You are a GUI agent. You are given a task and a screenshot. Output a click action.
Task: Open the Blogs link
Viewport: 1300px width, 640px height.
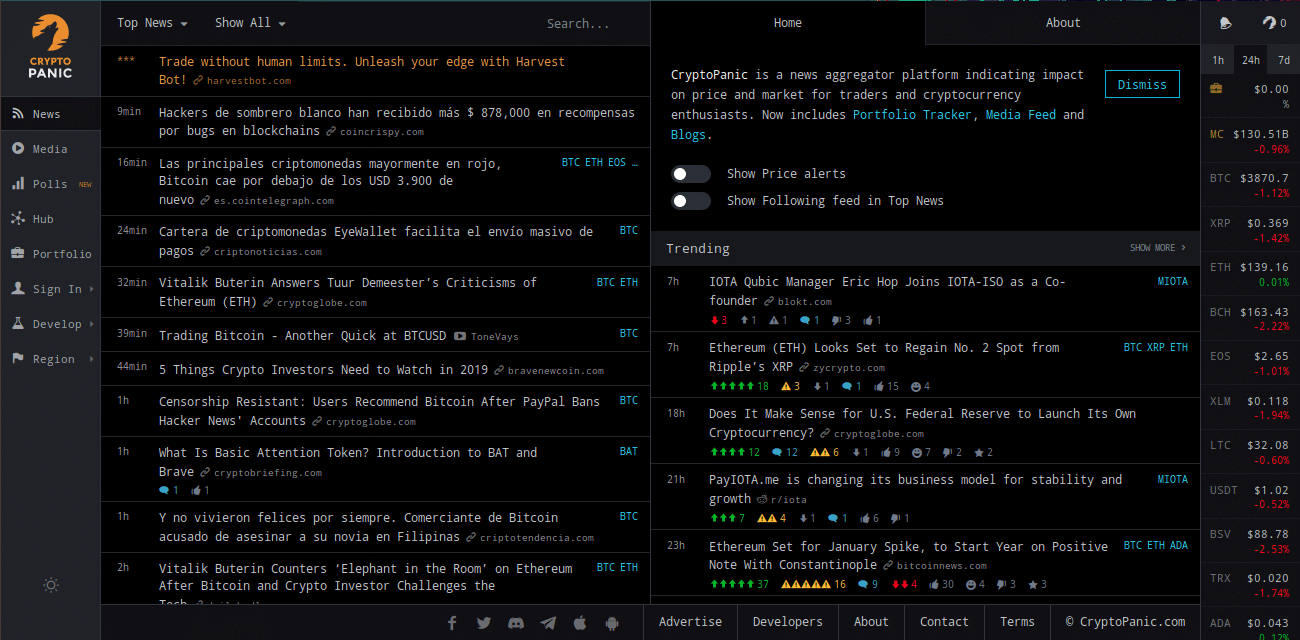(688, 135)
